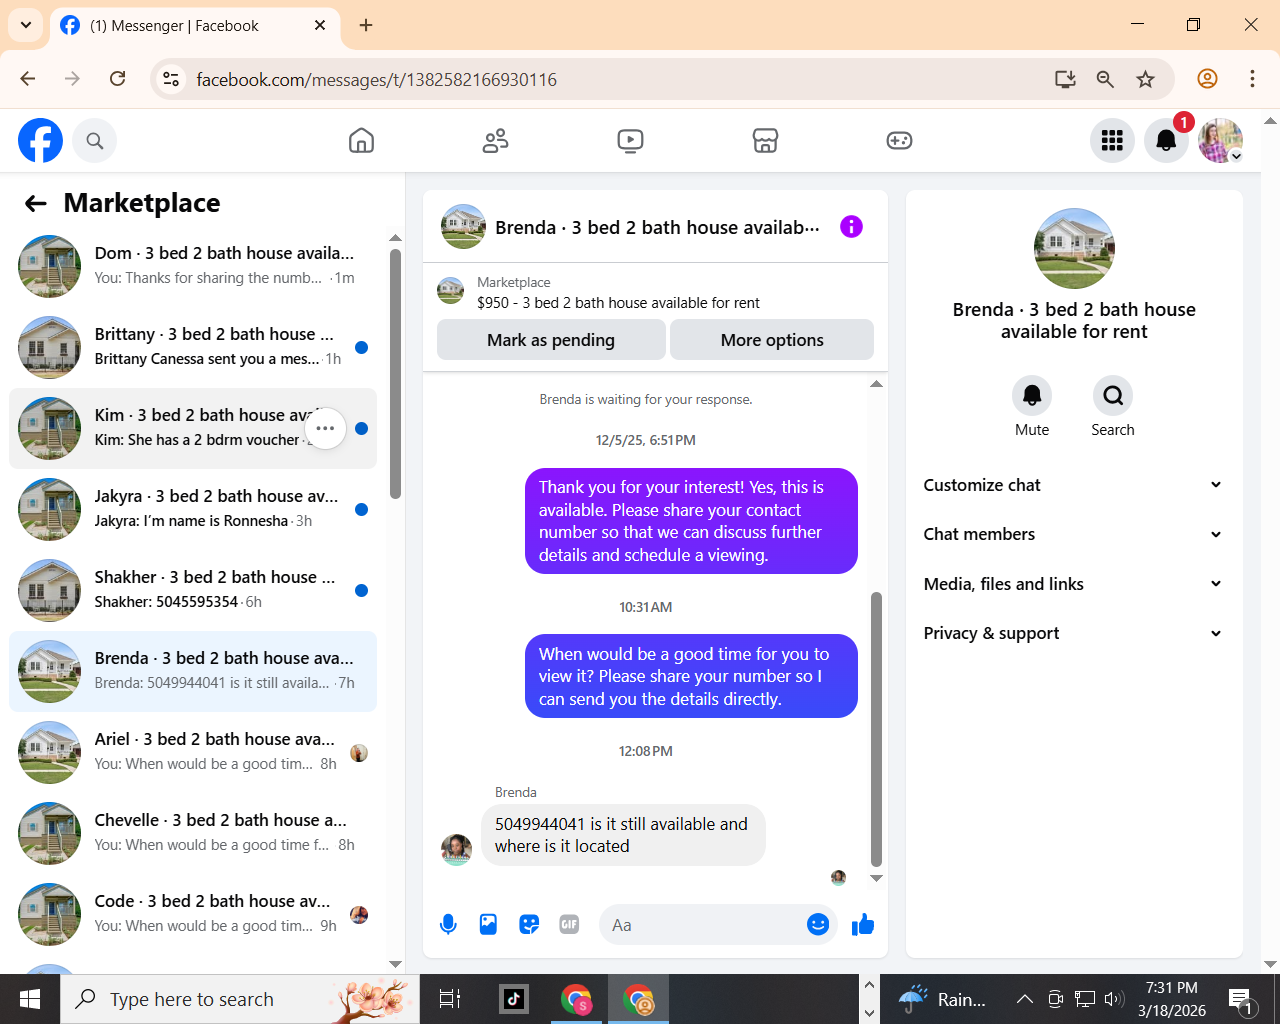Open the three-dot menu on Kim's chat
1280x1024 pixels.
click(x=325, y=428)
